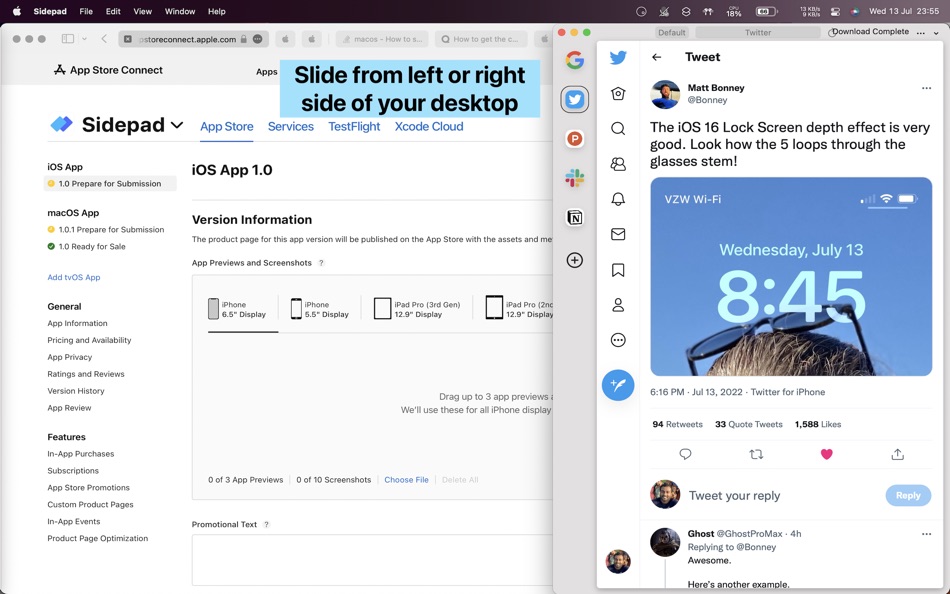Retweet Matt Bonney's tweet
This screenshot has height=594, width=950.
pos(756,454)
